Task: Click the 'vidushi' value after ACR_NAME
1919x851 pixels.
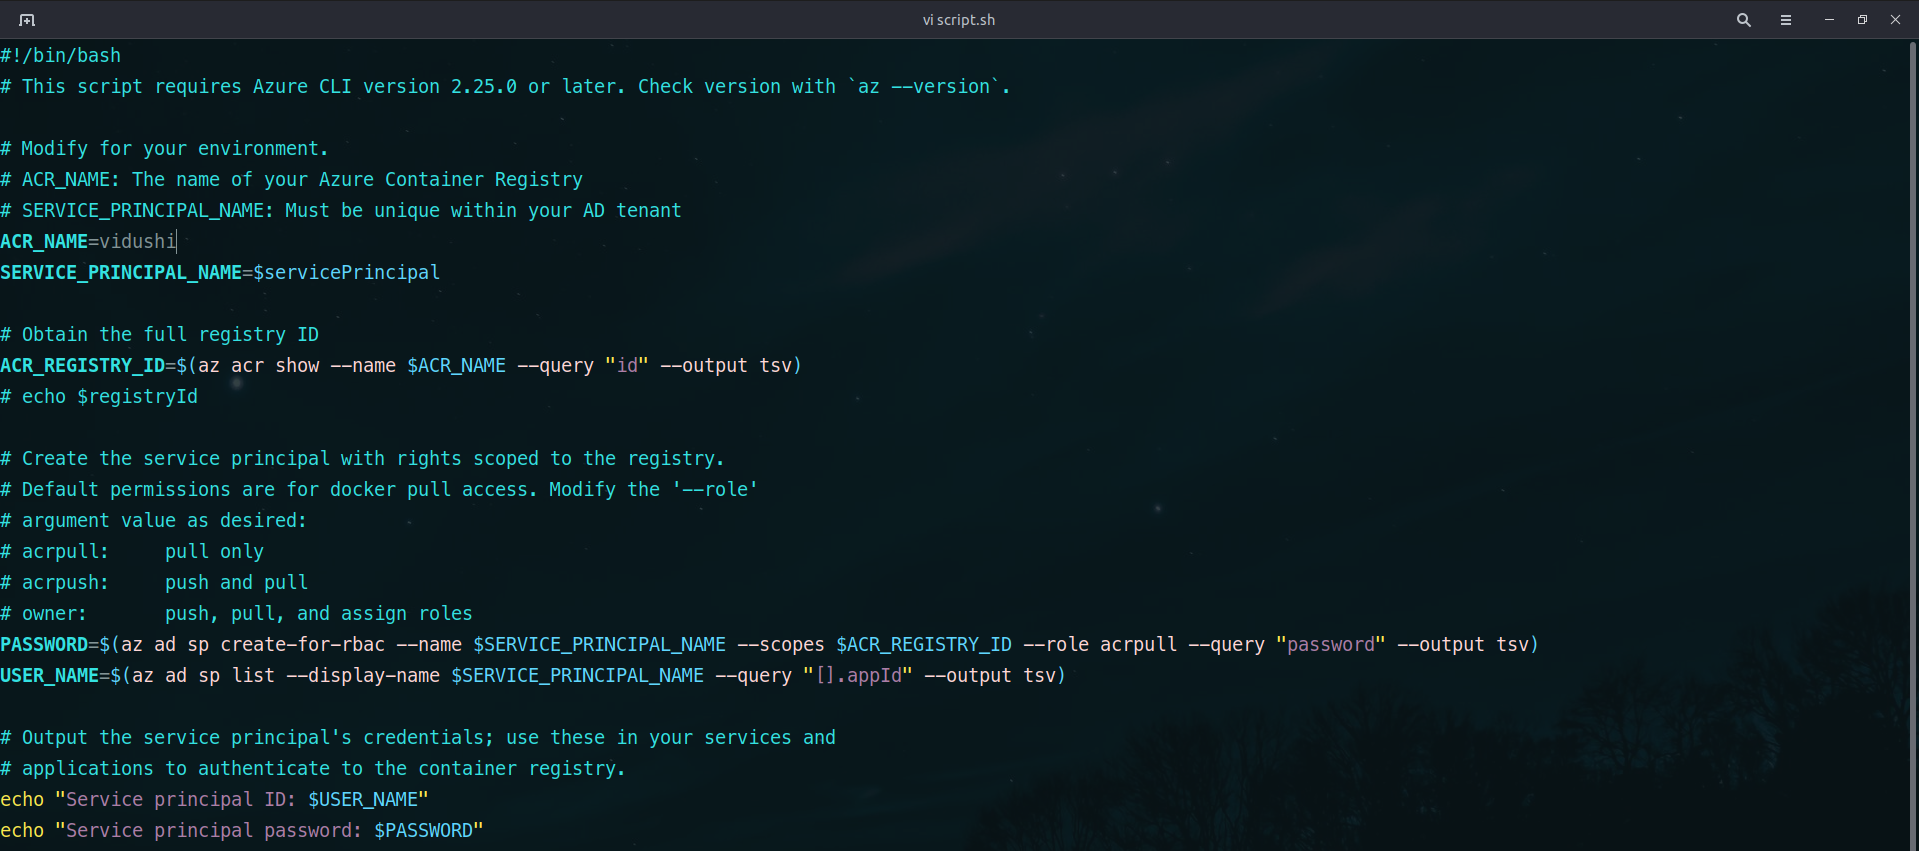Action: tap(137, 242)
